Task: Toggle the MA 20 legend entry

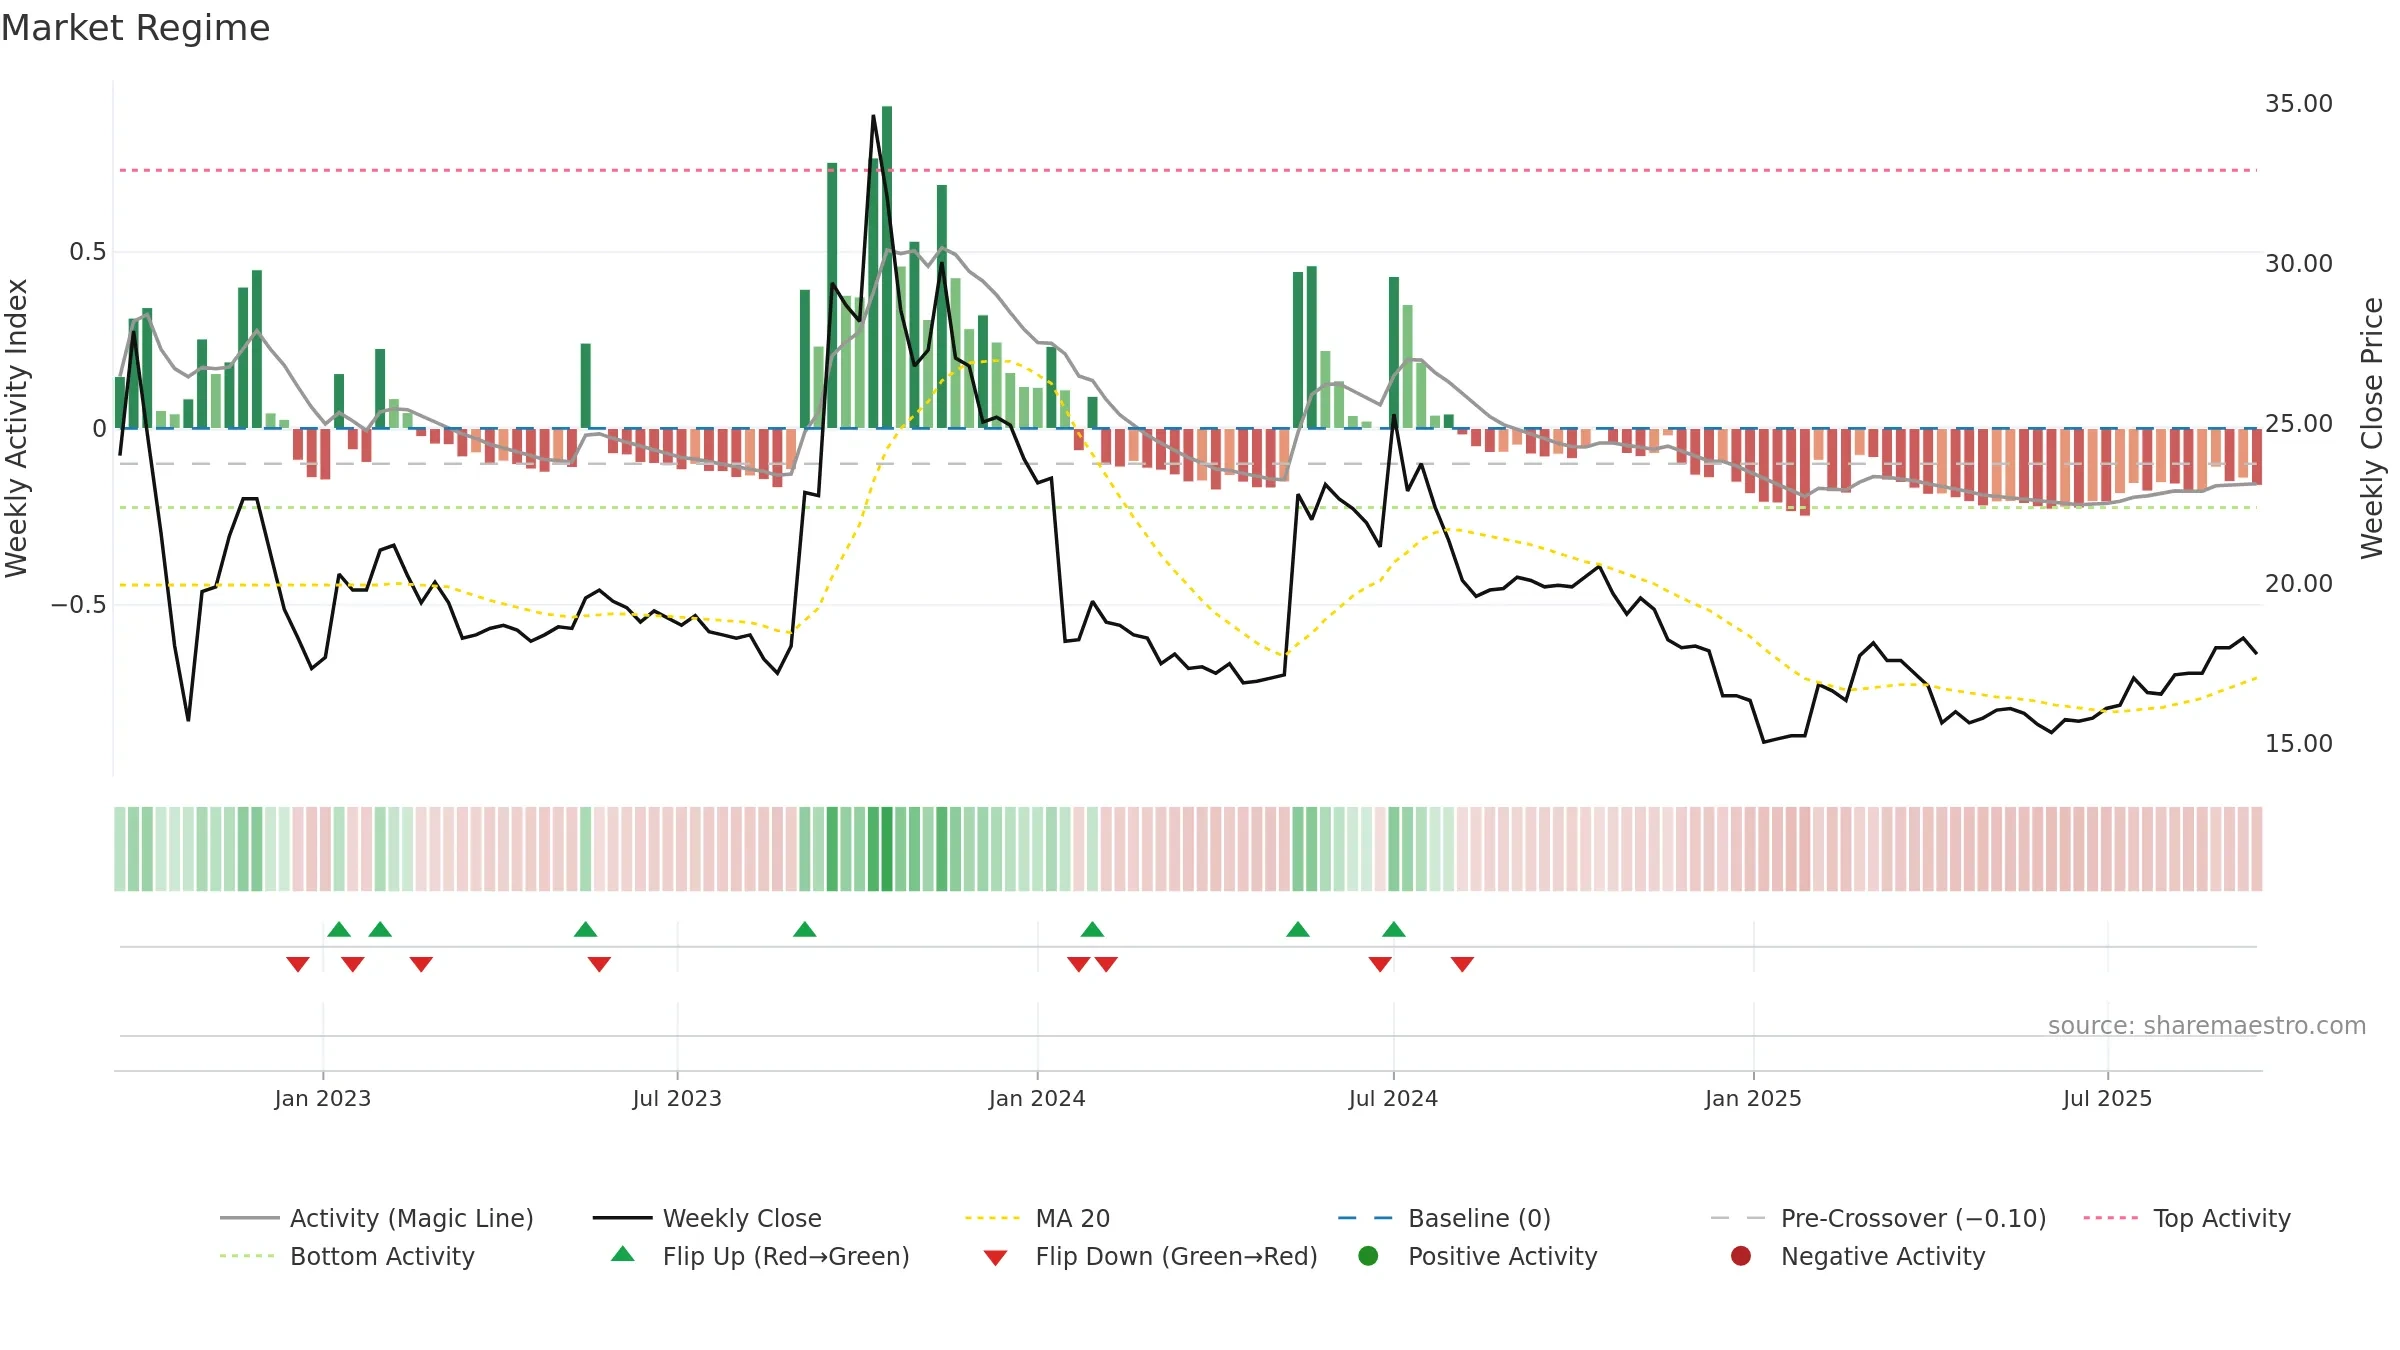Action: click(1037, 1218)
